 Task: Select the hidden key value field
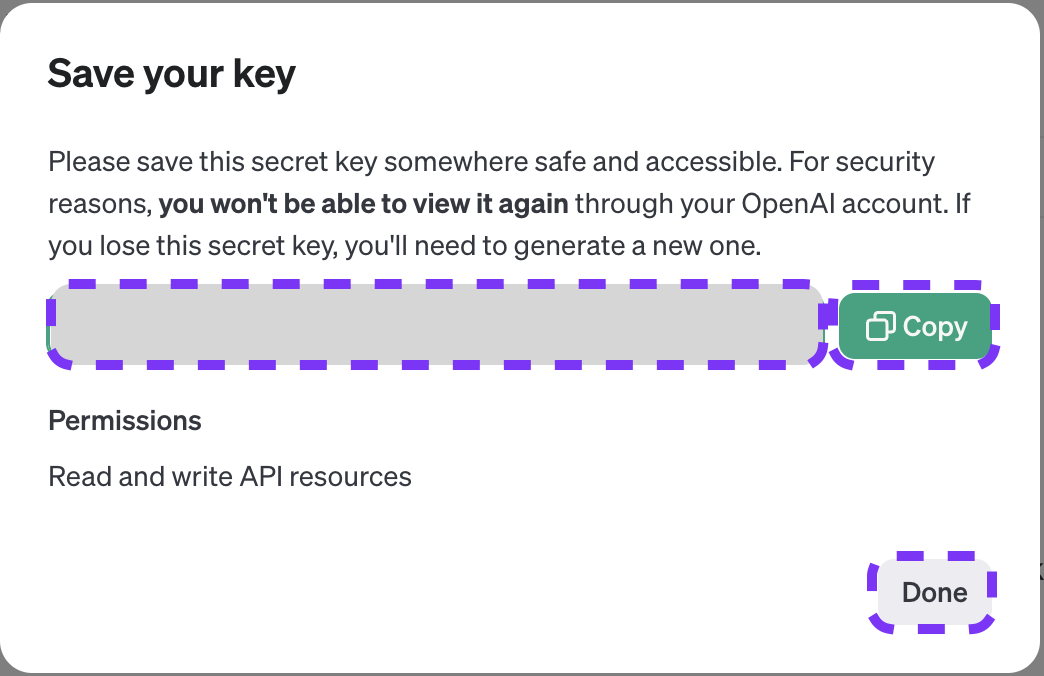tap(436, 325)
